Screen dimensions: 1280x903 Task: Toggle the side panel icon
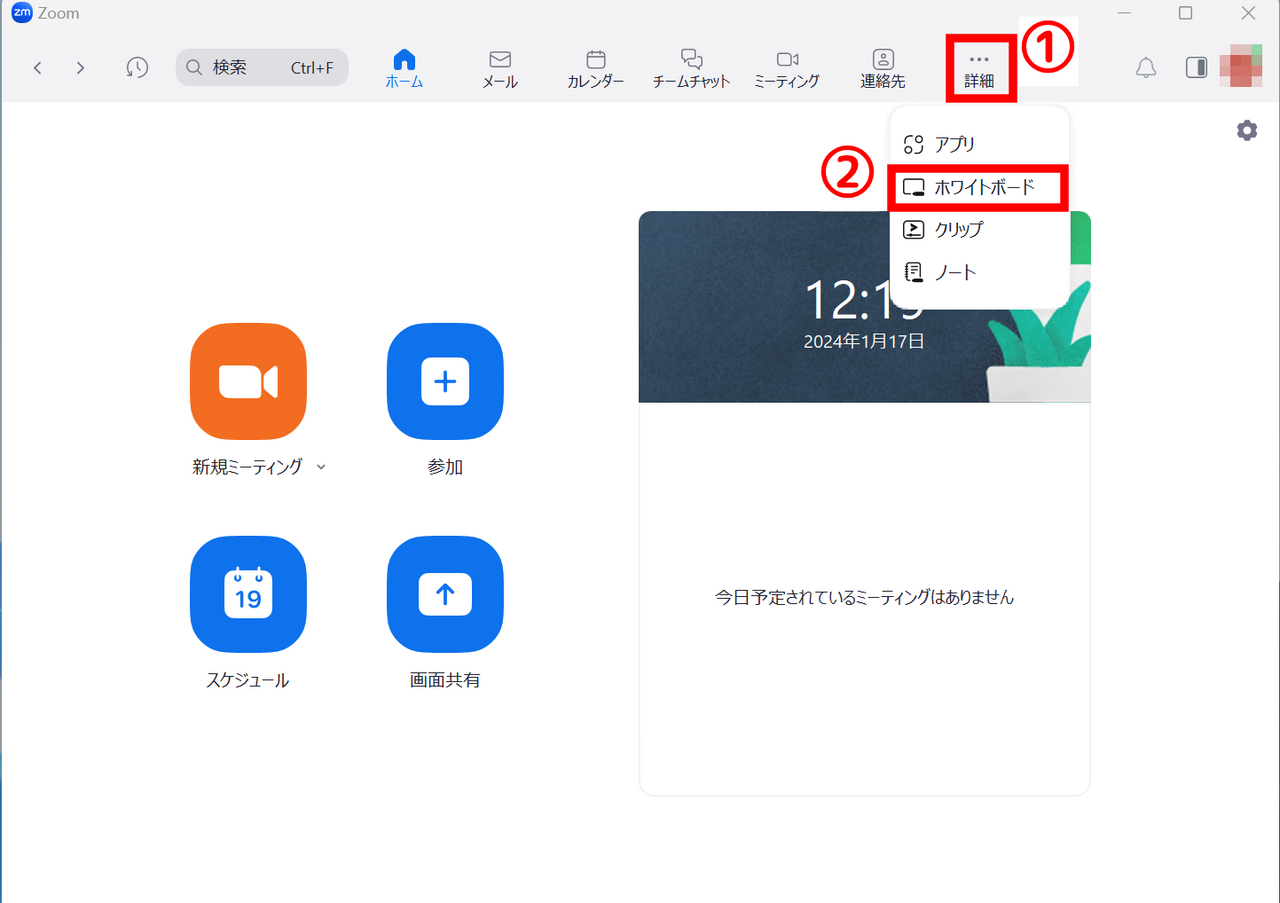pyautogui.click(x=1196, y=68)
